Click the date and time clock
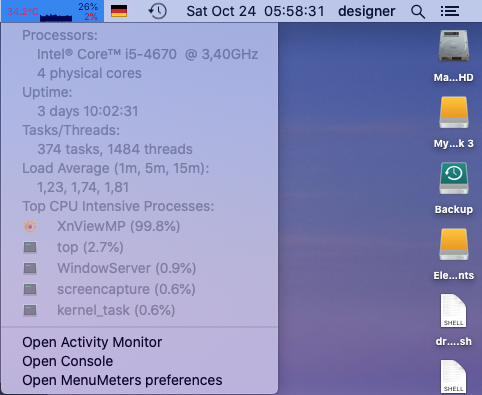 [x=255, y=11]
